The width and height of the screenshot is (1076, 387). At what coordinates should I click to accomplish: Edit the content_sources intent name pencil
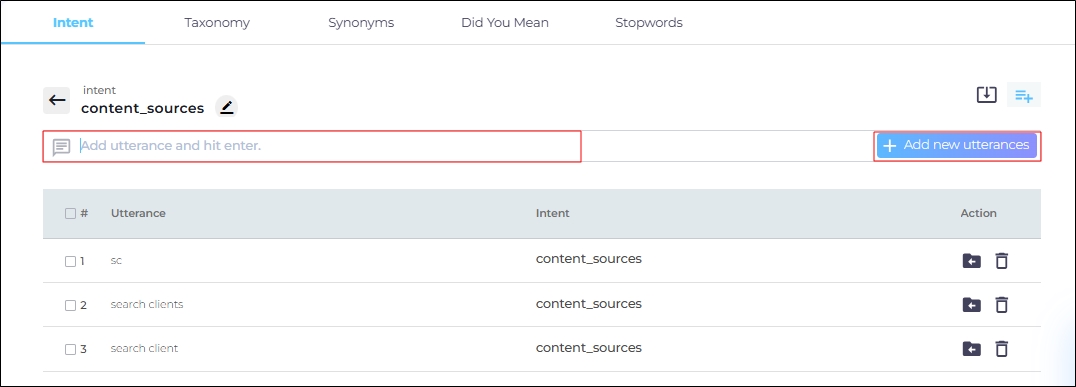point(227,107)
